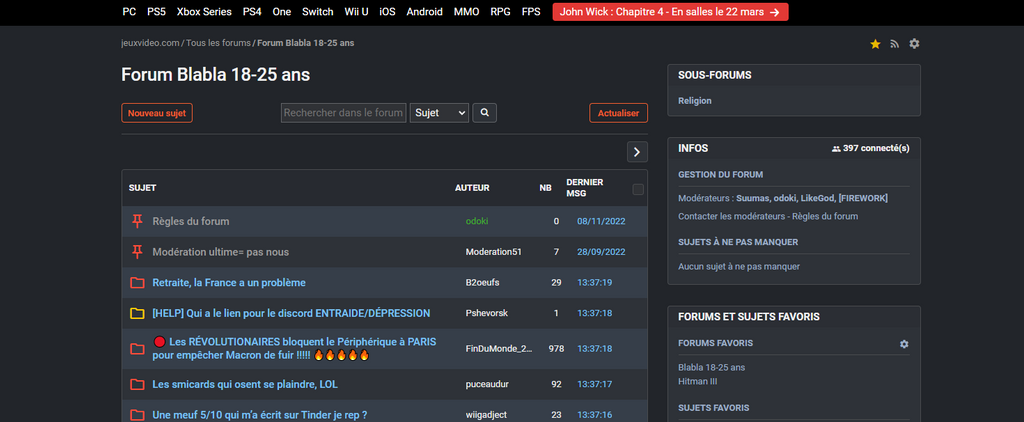Select Switch in the top navigation
This screenshot has height=422, width=1024.
pyautogui.click(x=317, y=12)
